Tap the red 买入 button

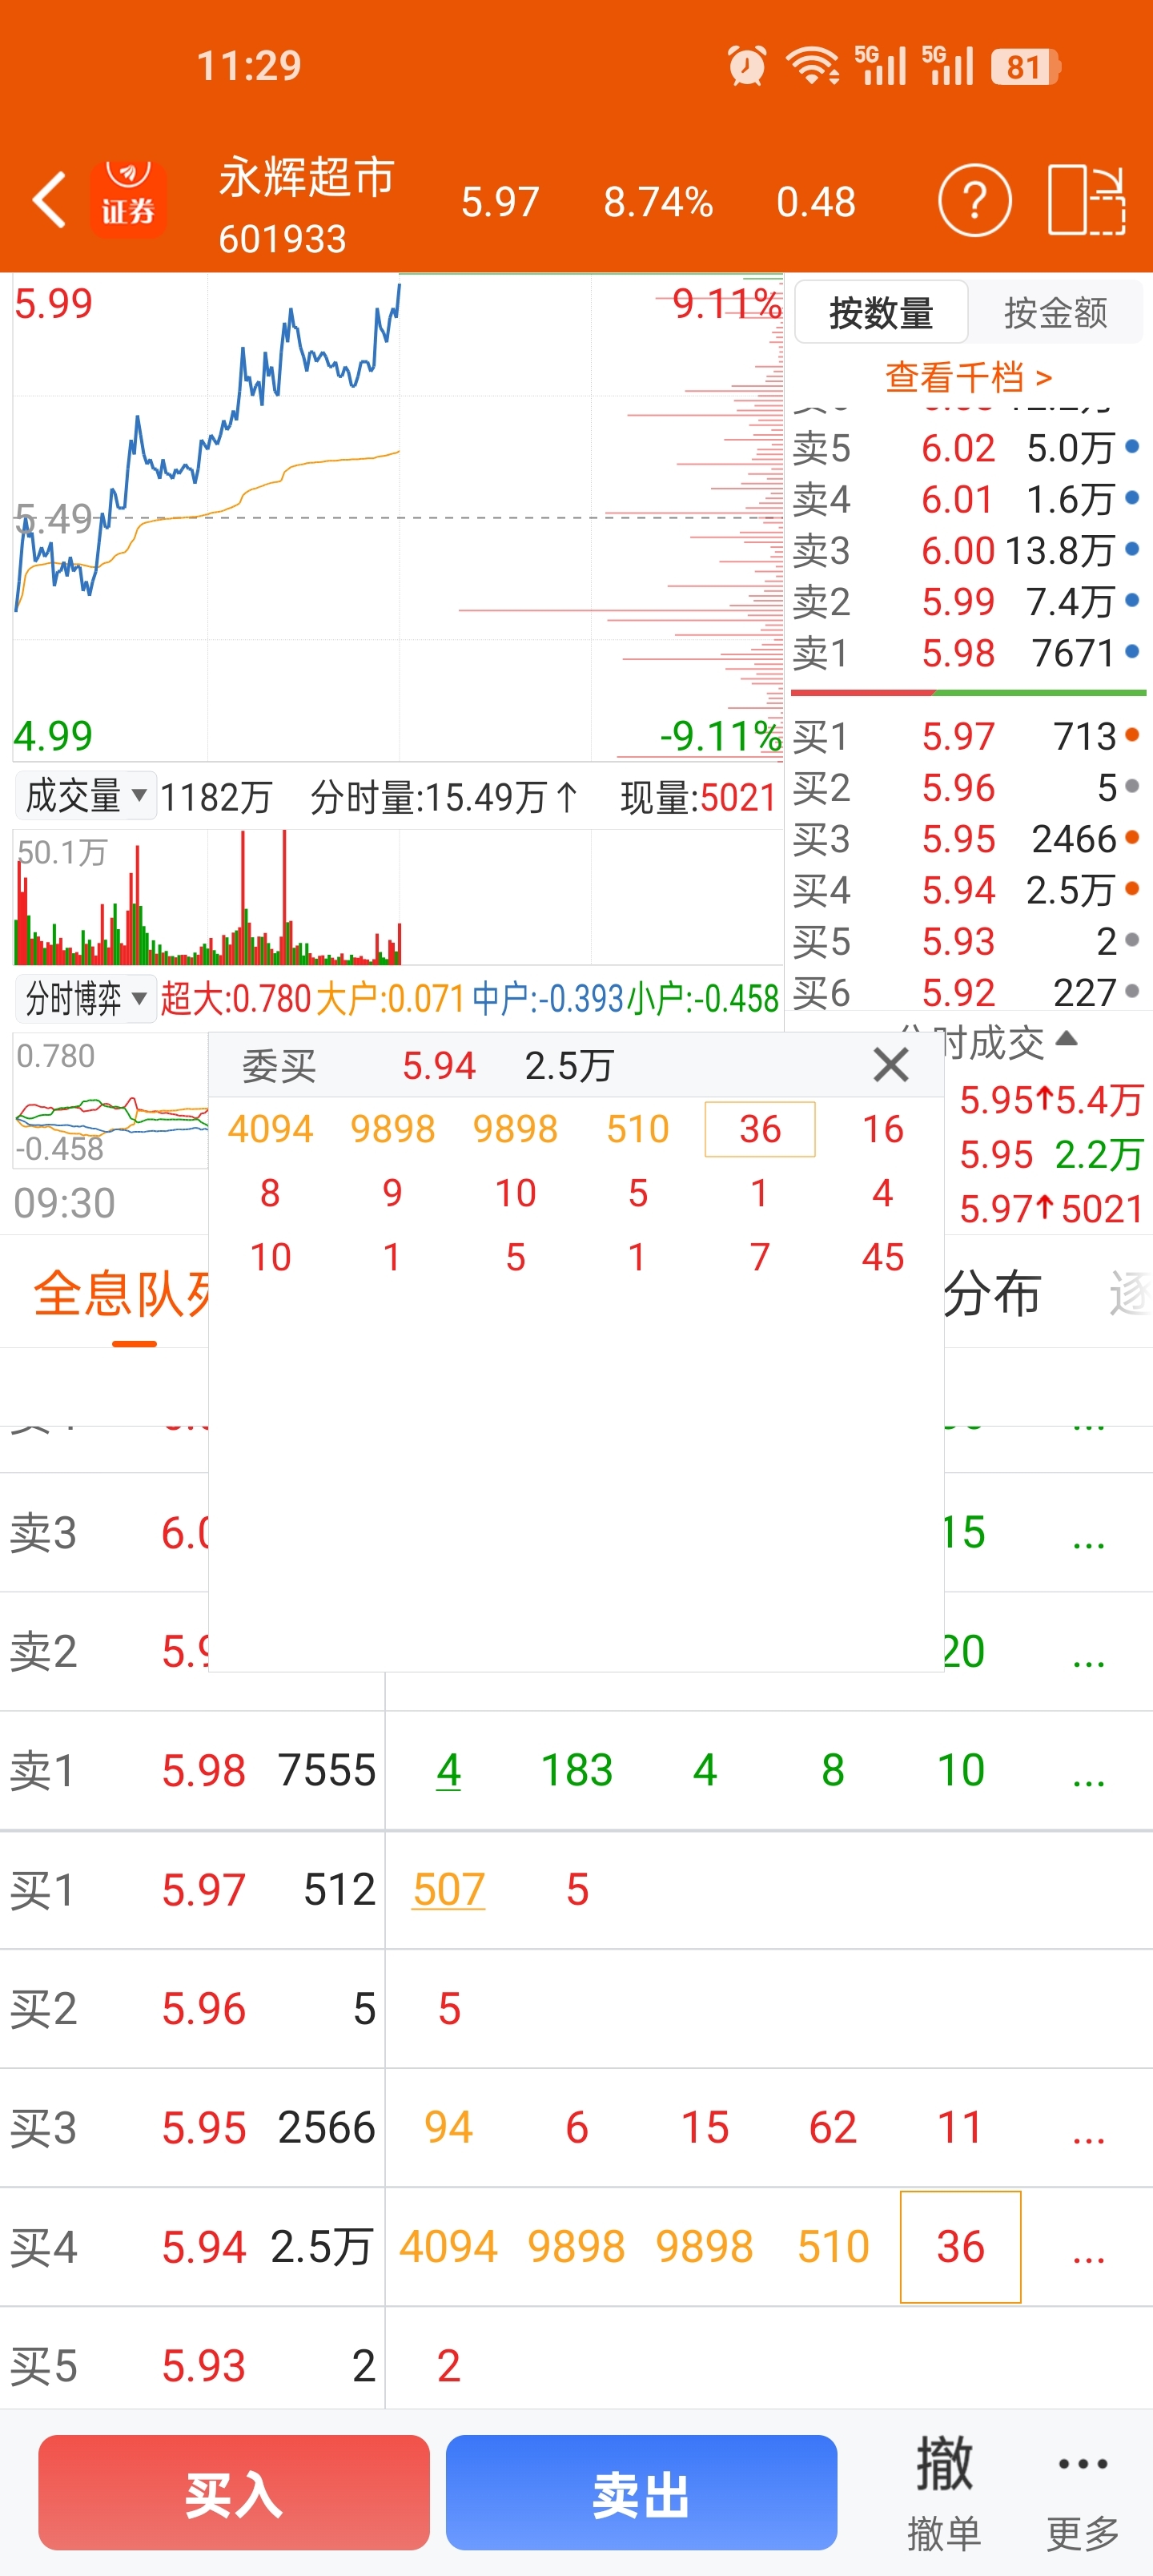click(234, 2492)
